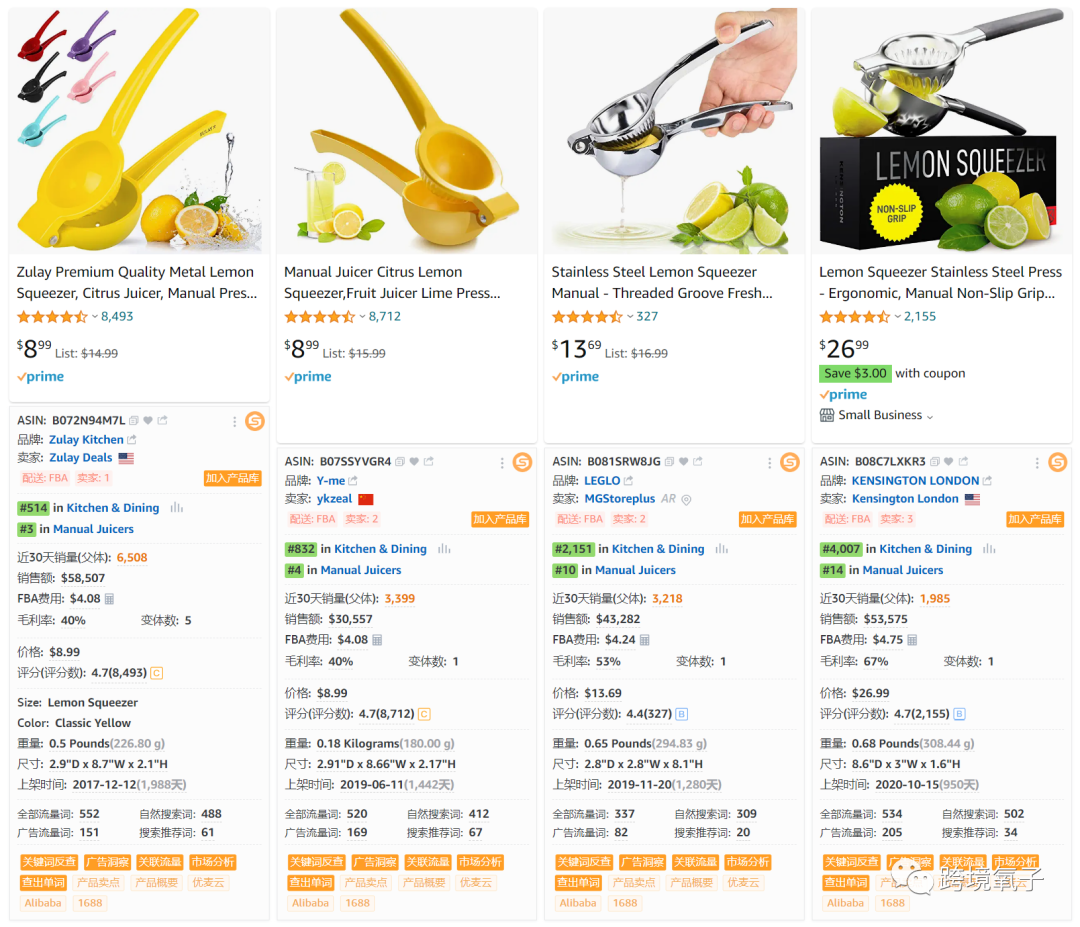Open the three-dot menu for ASIN B081SRW8JG
This screenshot has width=1080, height=927.
pos(769,463)
